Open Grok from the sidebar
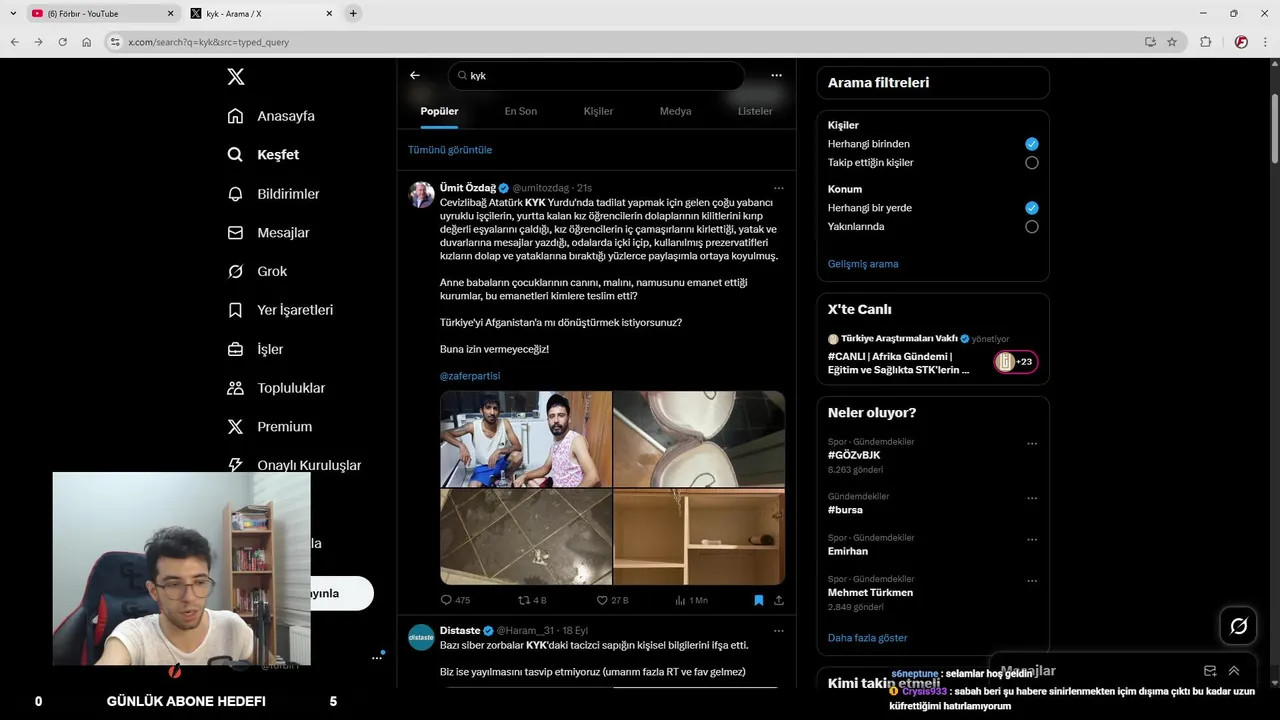 coord(257,272)
